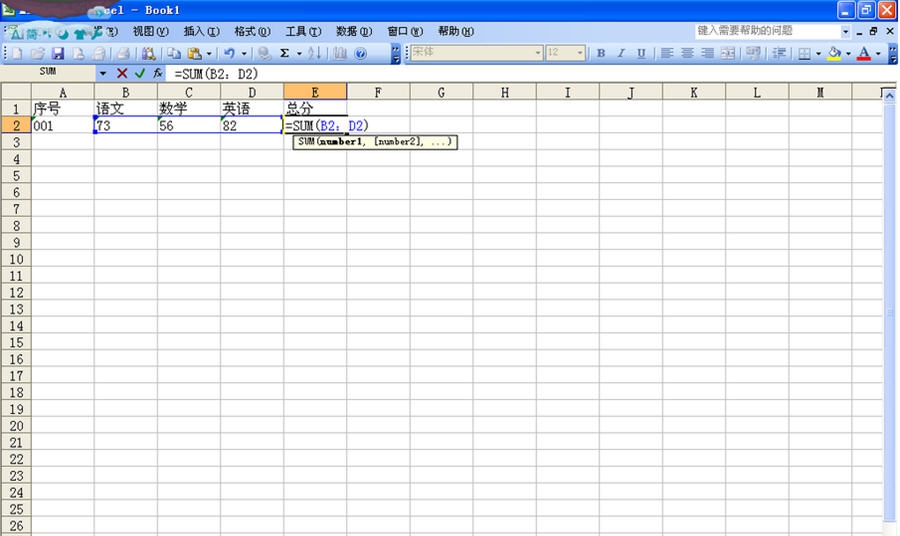Image resolution: width=900 pixels, height=536 pixels.
Task: Toggle Italic formatting
Action: point(621,53)
